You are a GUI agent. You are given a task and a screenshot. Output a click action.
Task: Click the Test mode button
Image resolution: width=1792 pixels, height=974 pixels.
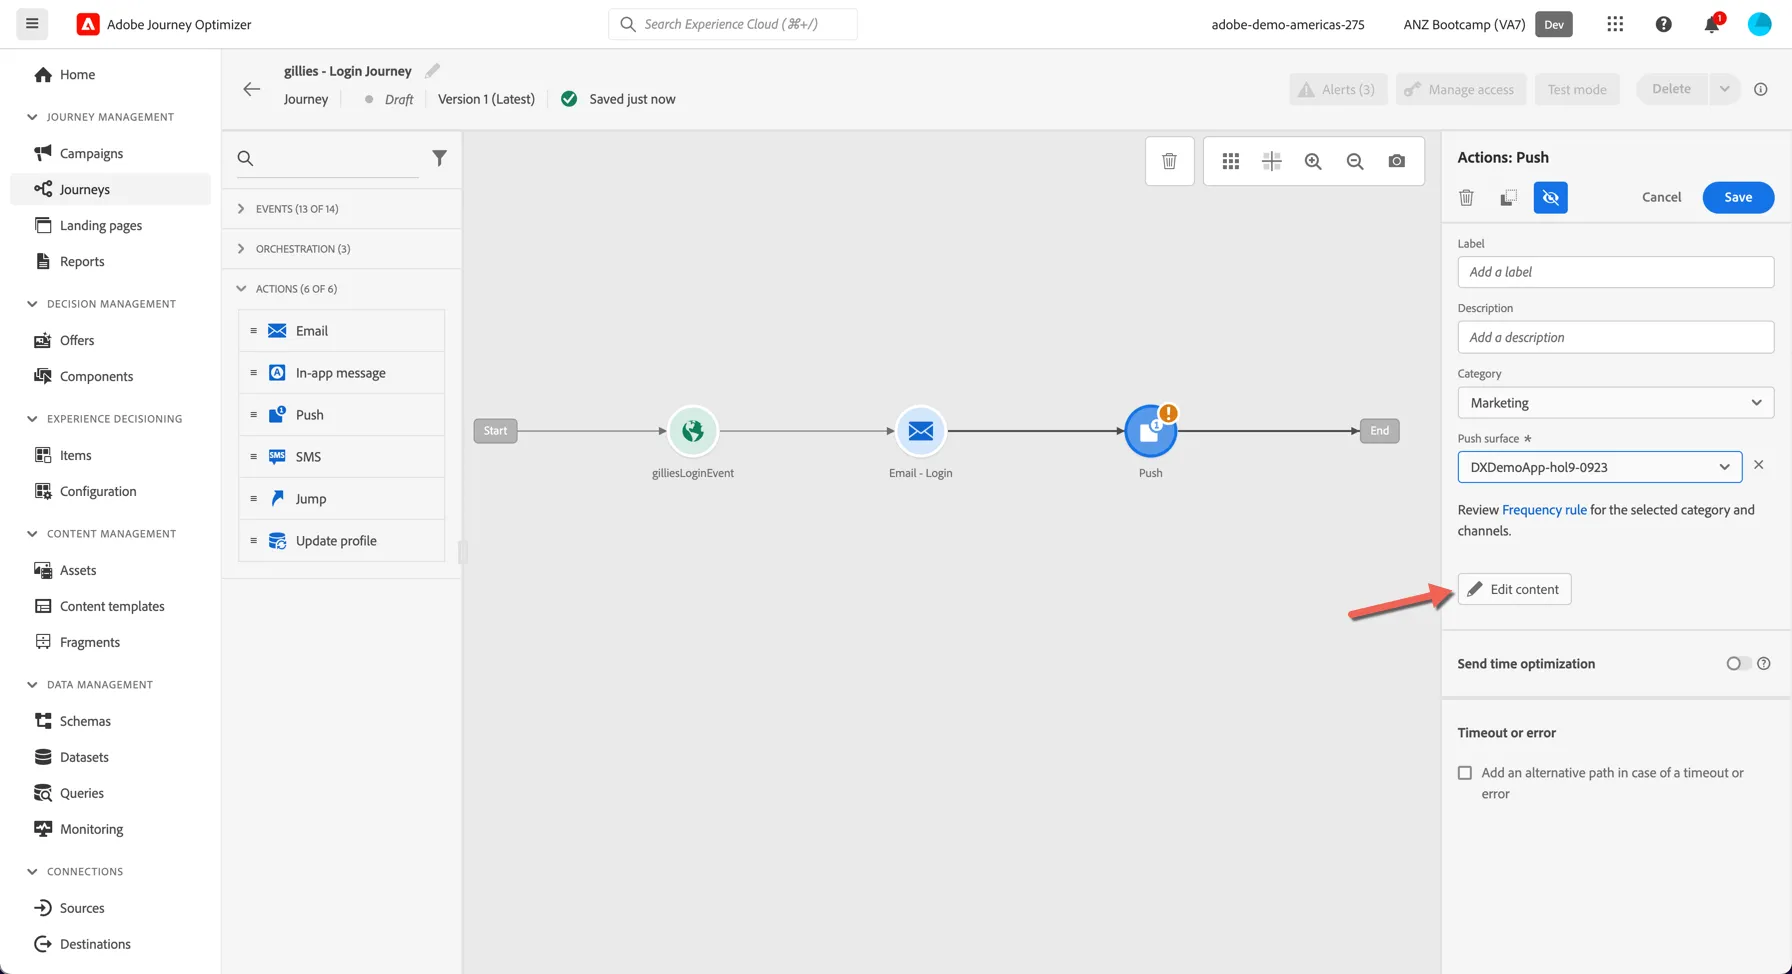1577,89
